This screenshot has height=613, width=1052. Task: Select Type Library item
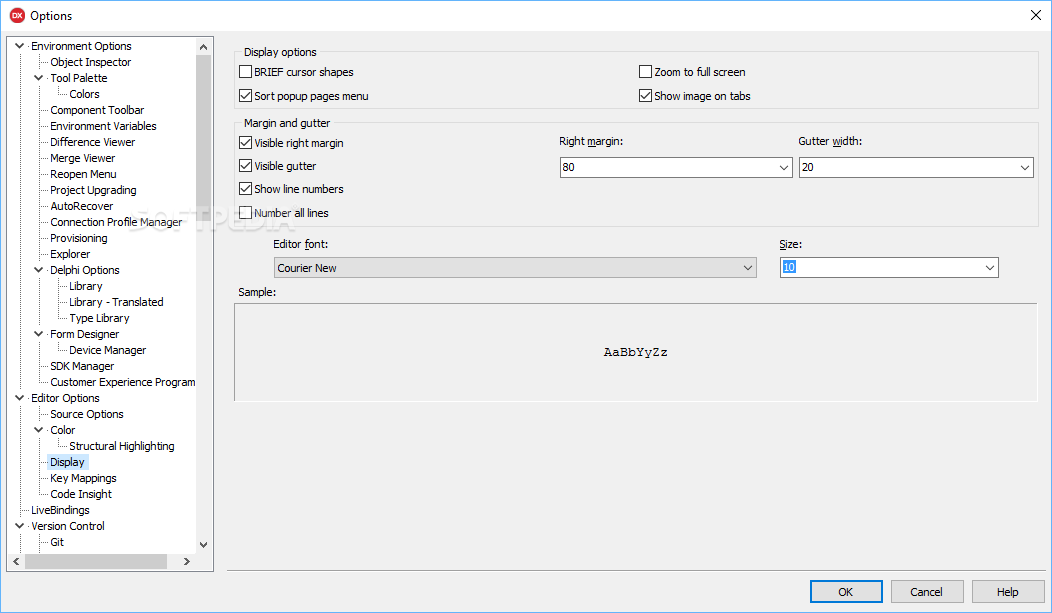(99, 319)
